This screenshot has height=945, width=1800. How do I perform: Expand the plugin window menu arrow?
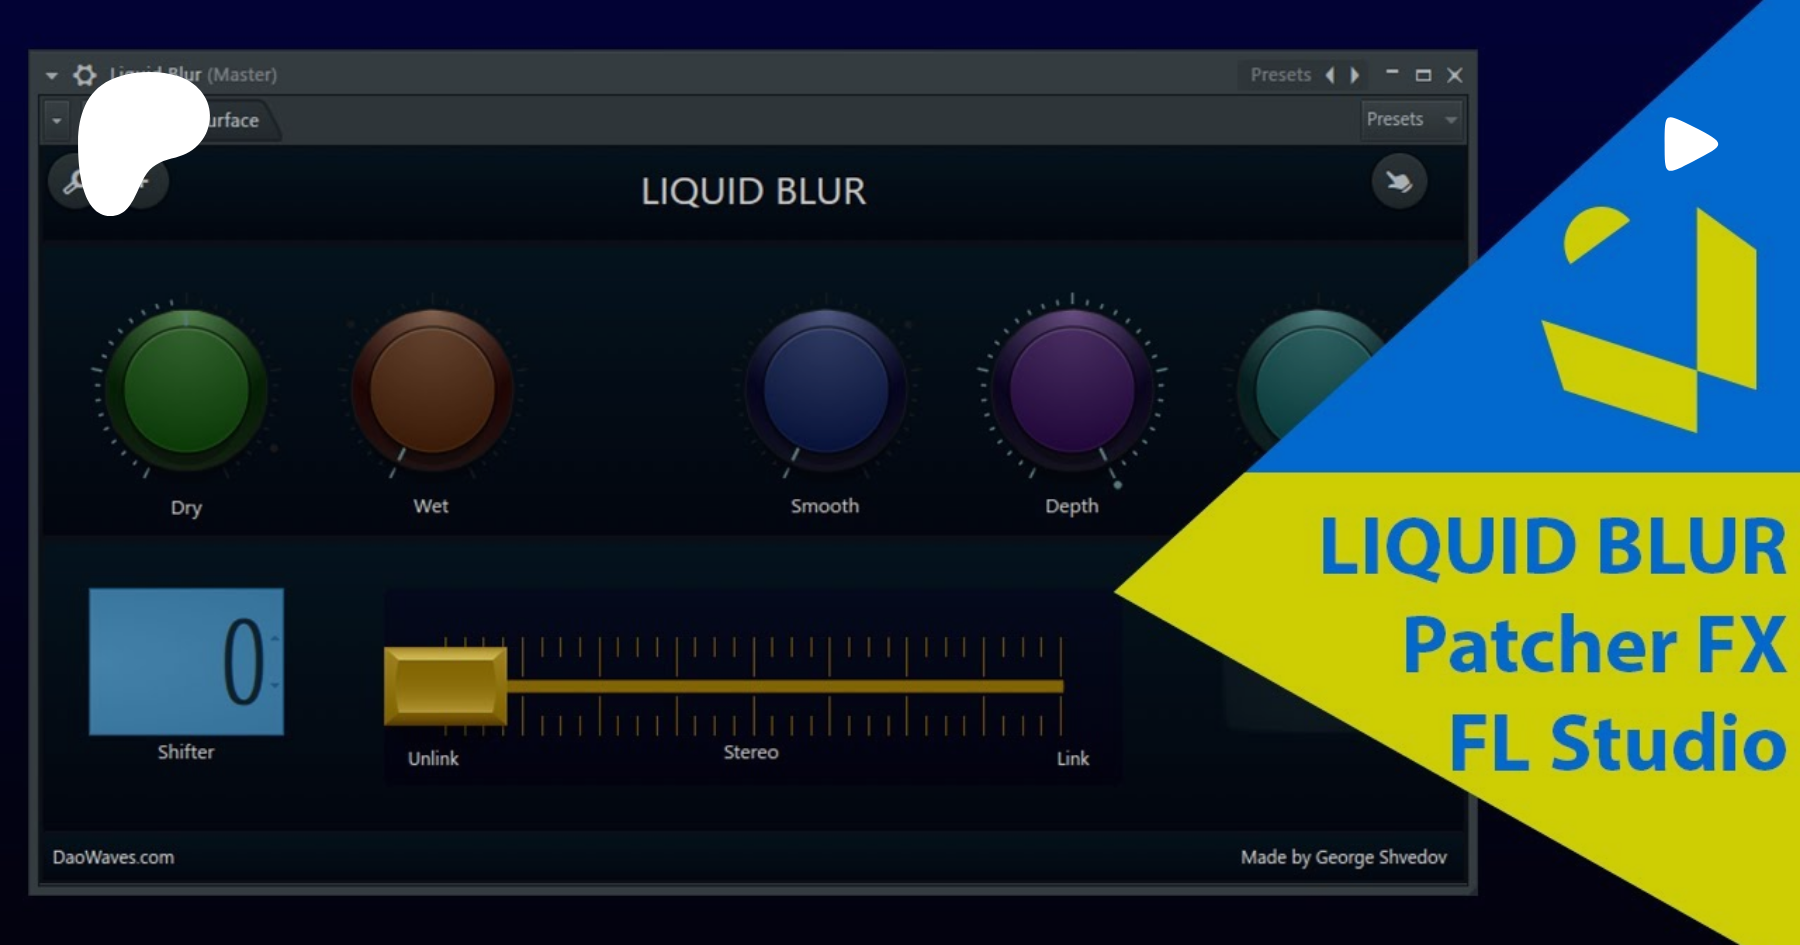tap(51, 75)
